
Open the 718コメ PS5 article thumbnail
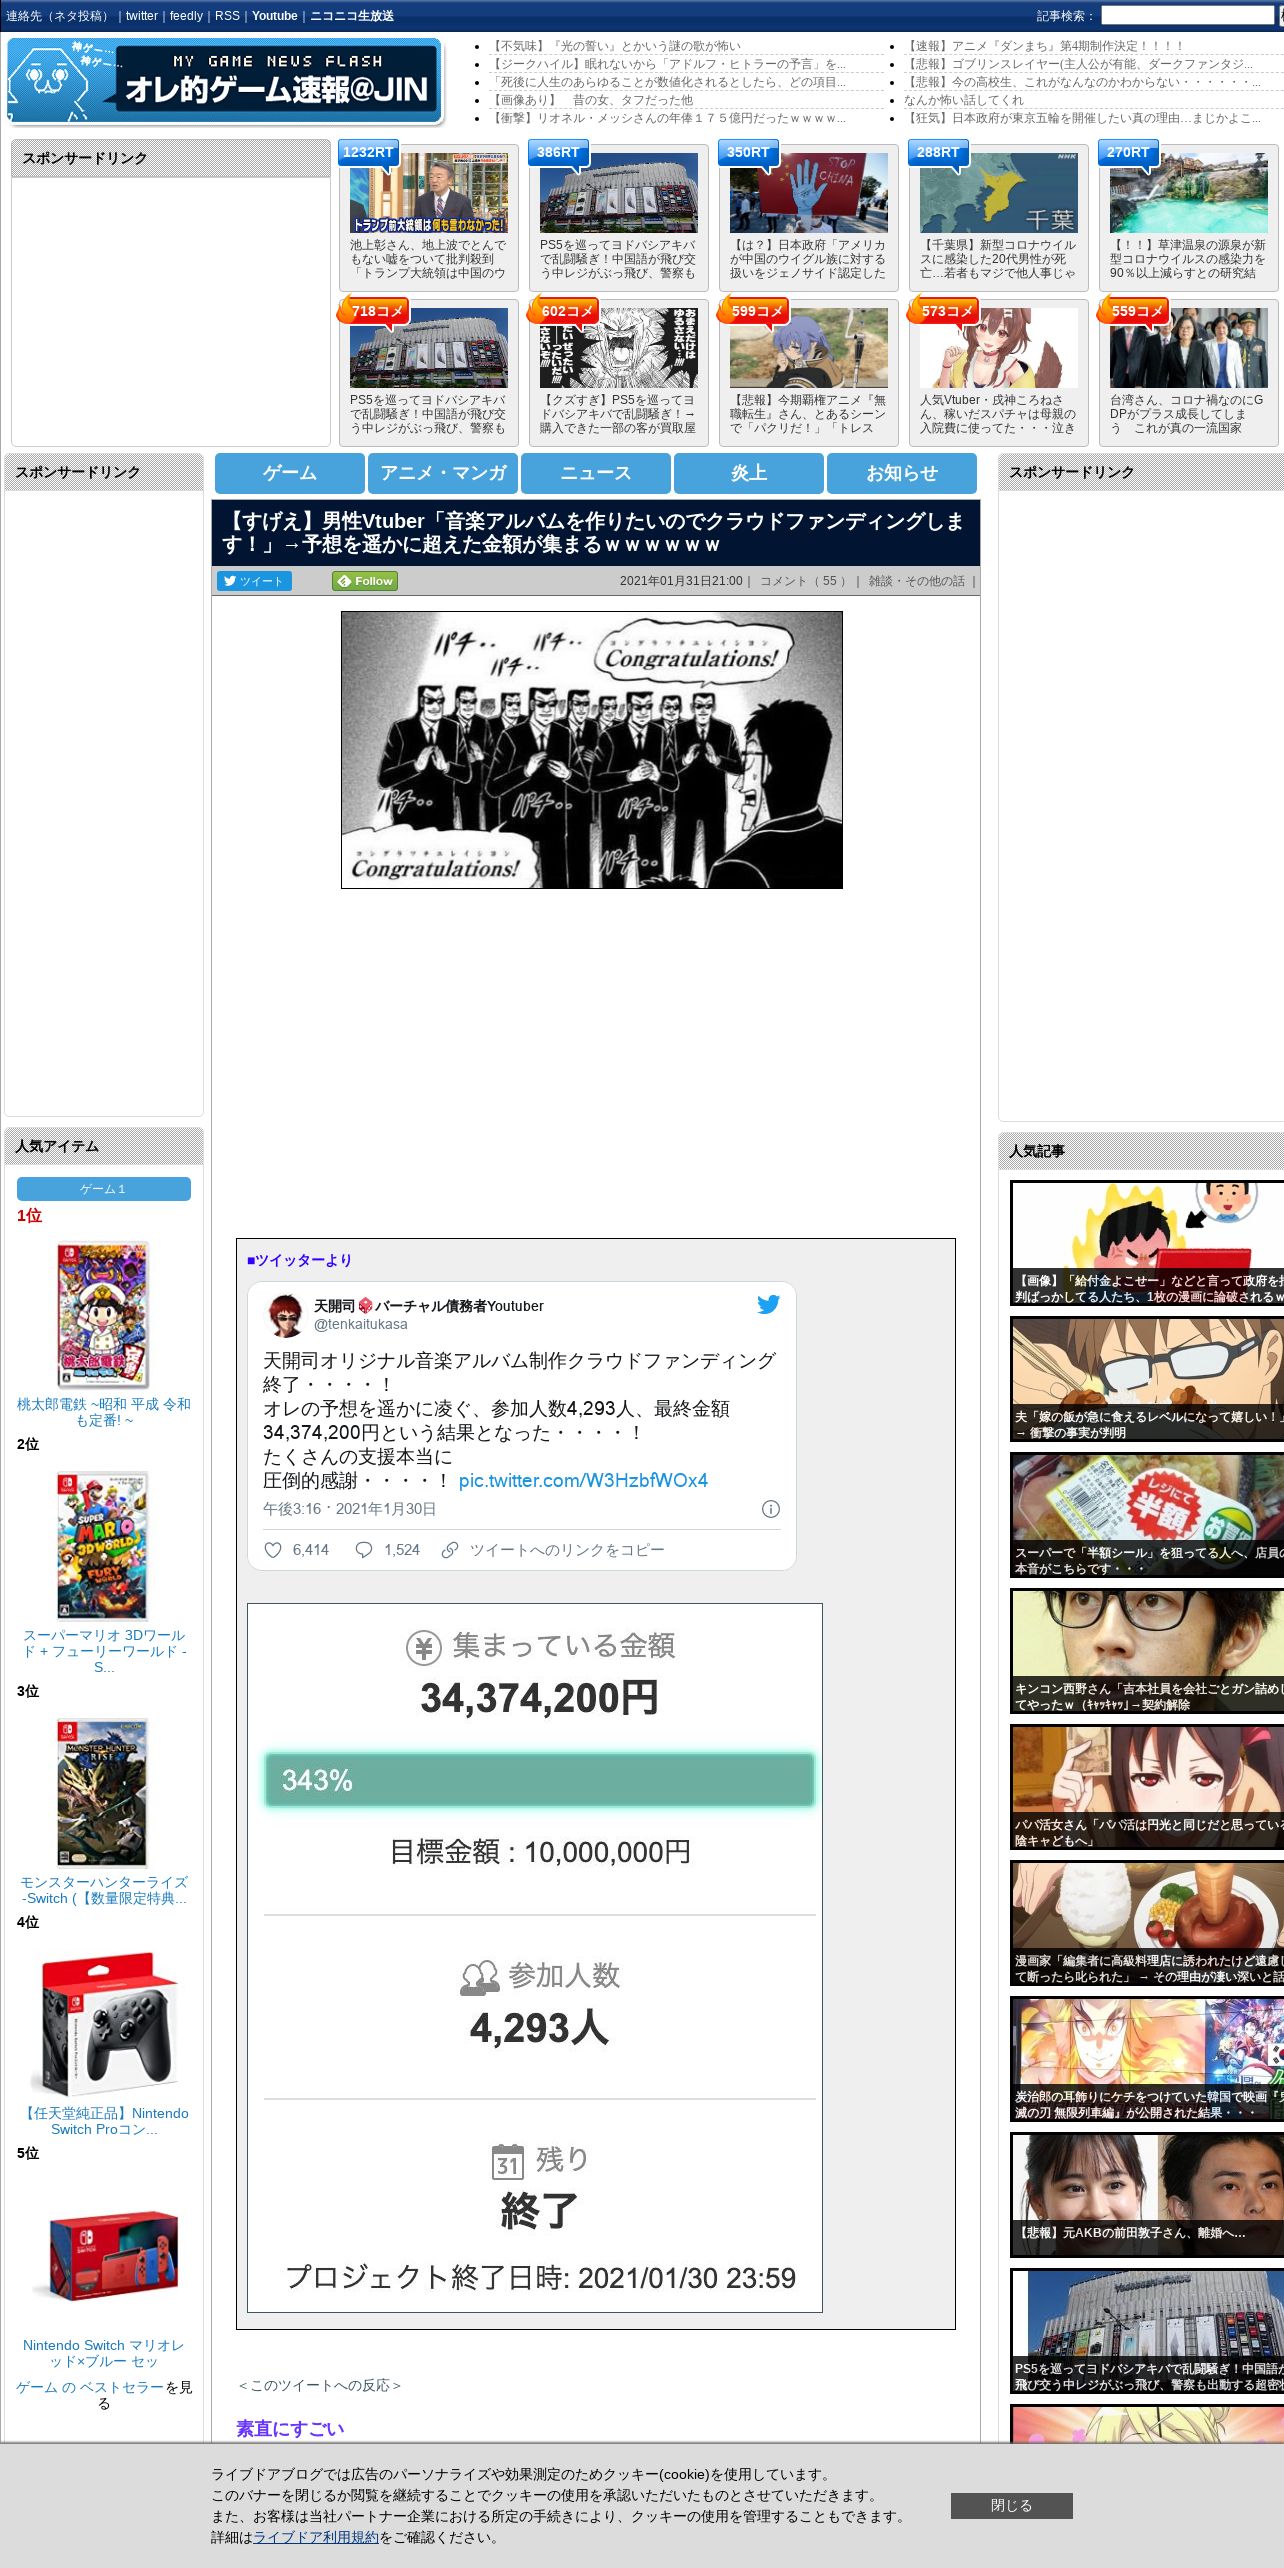428,347
